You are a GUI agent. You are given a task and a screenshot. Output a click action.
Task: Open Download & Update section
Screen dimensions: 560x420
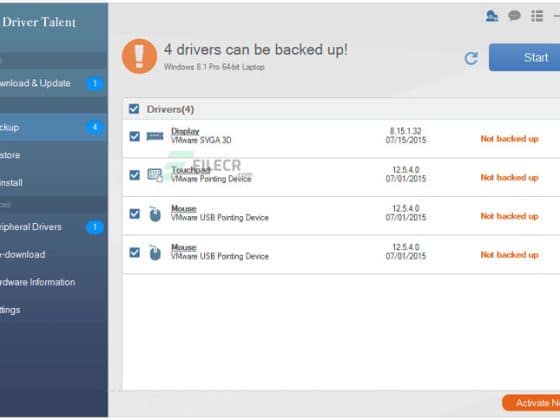pos(54,84)
